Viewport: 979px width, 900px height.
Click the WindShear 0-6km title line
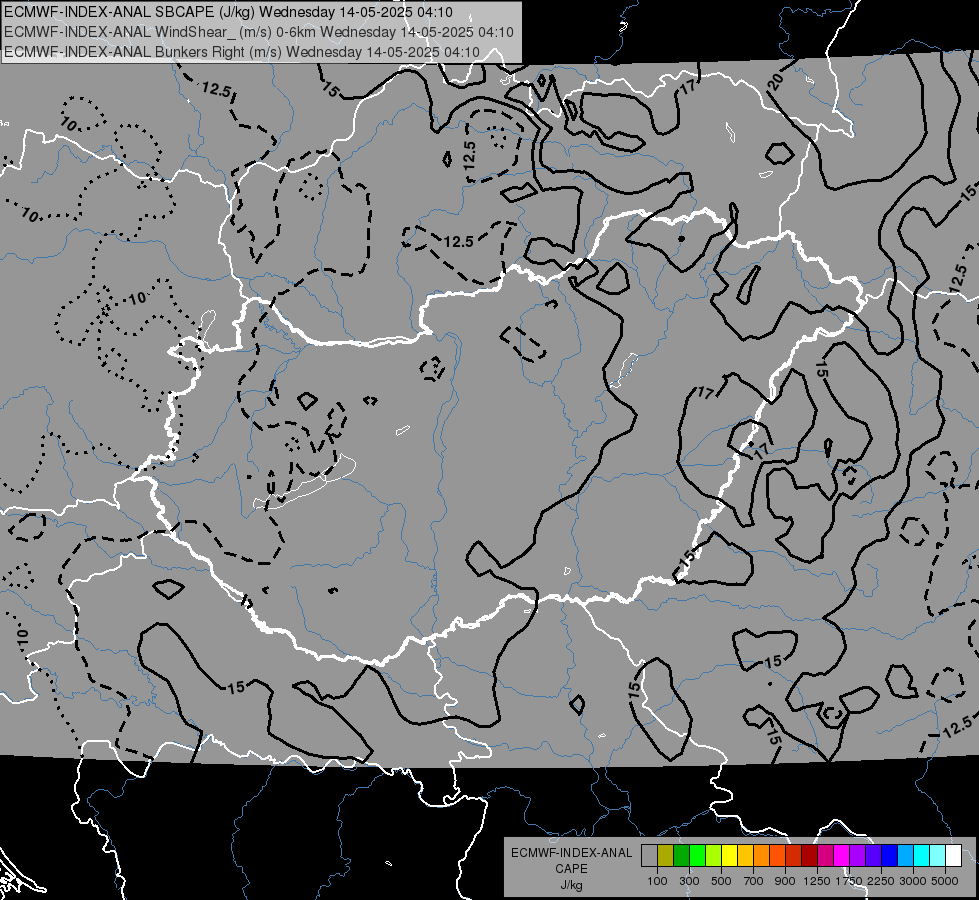coord(258,32)
